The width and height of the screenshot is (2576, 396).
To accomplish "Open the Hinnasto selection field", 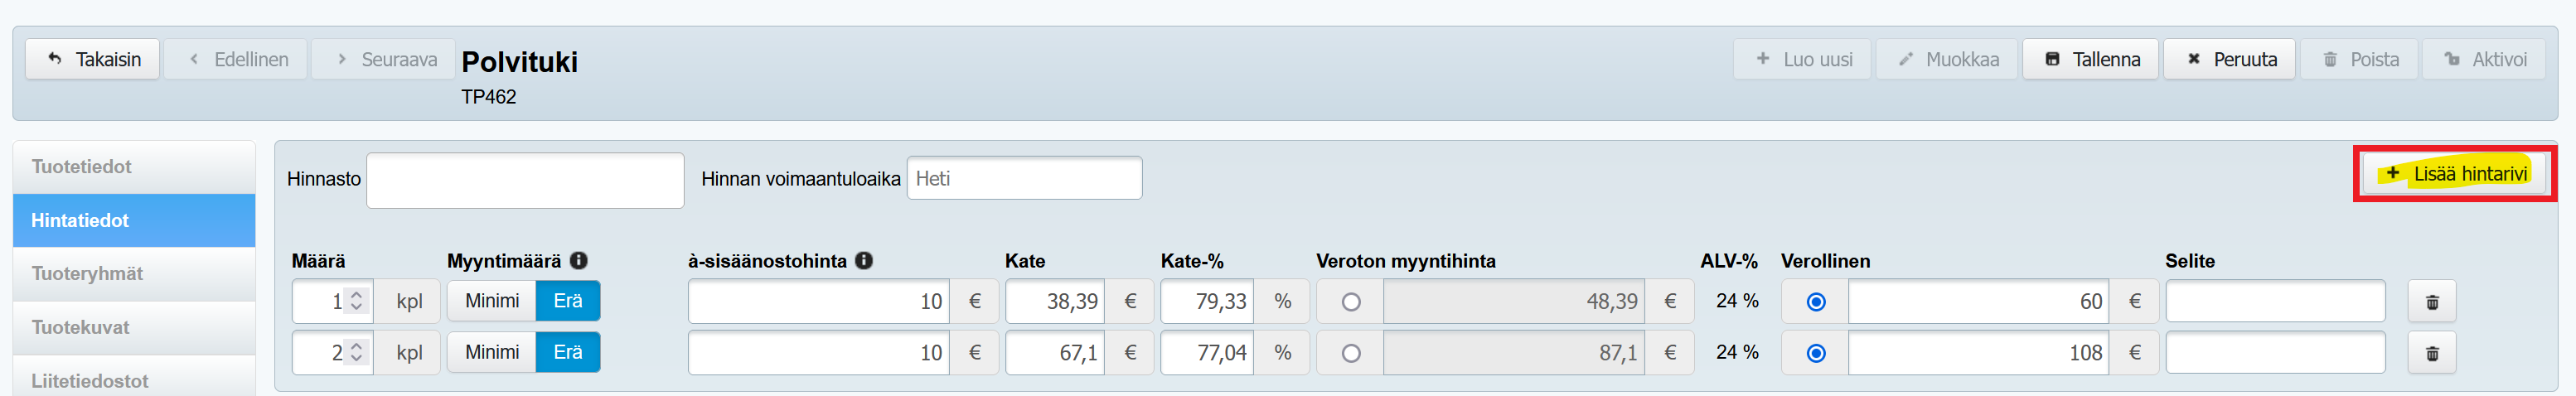I will tap(525, 180).
